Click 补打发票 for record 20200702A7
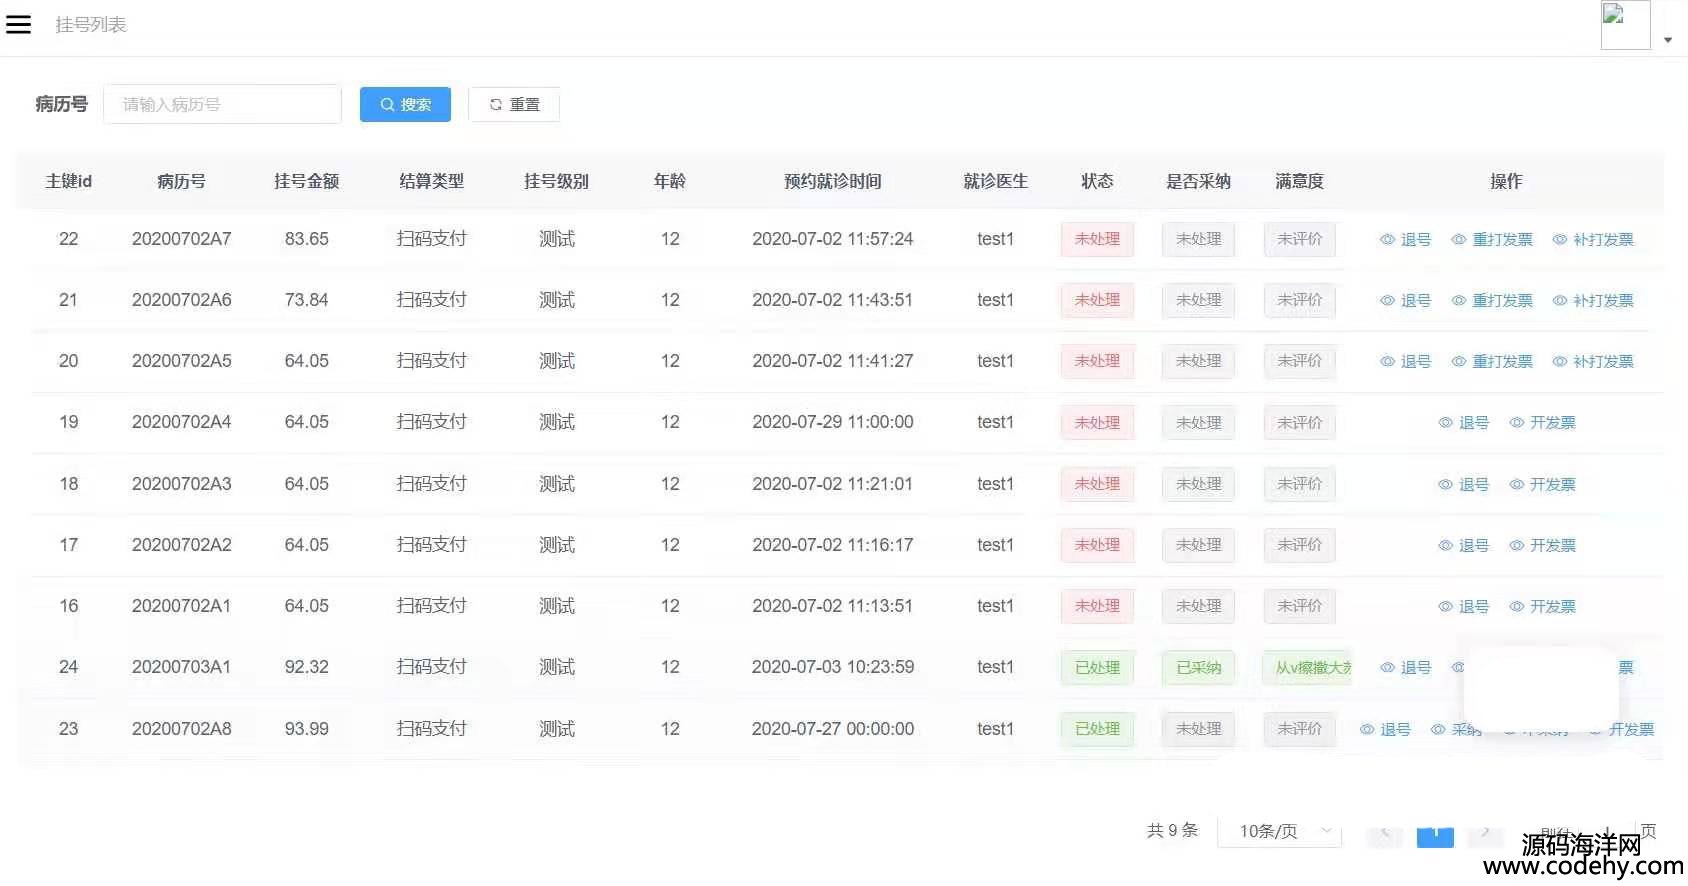The image size is (1688, 886). [1593, 240]
